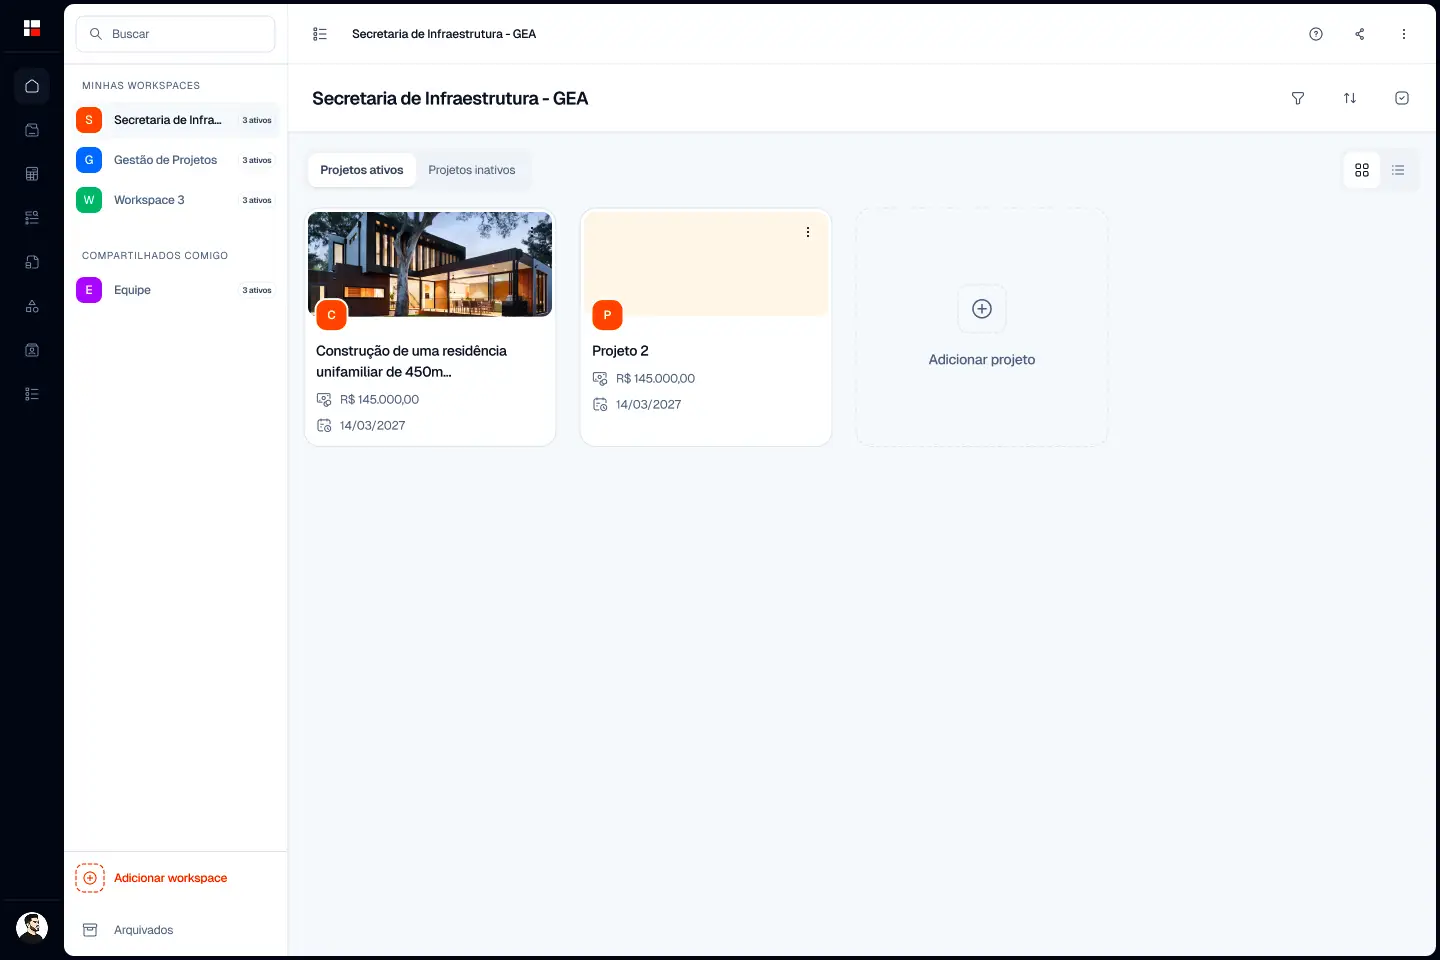Open Gestão de Projetos workspace
The height and width of the screenshot is (960, 1440).
point(176,160)
